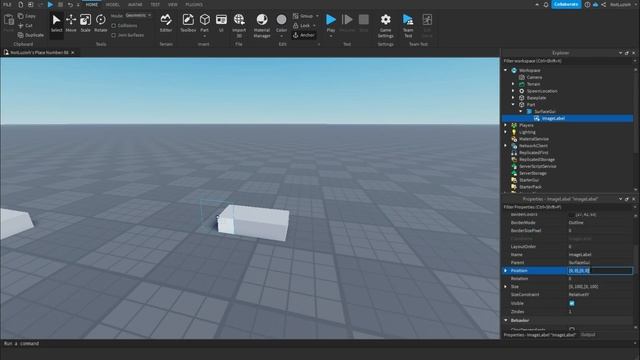640x360 pixels.
Task: Click quick-access Play arrow in title bar
Action: (50, 4)
